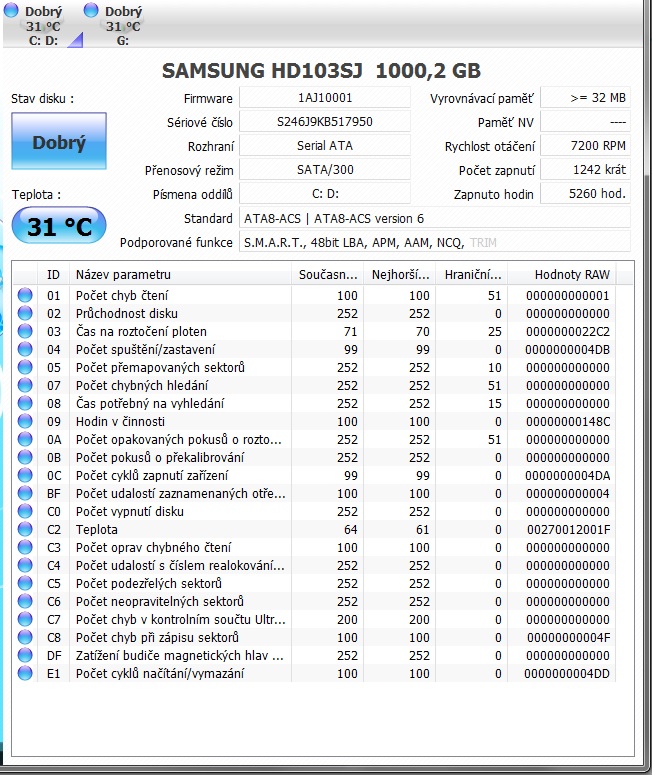The height and width of the screenshot is (775, 652).
Task: Click status icon for 04 Počet spuštění/zastavení
Action: click(25, 349)
